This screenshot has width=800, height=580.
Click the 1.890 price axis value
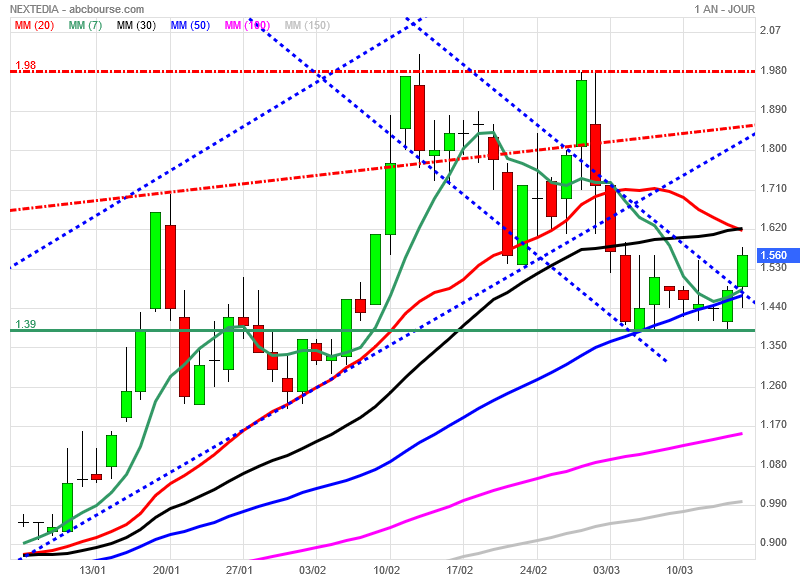click(x=773, y=109)
